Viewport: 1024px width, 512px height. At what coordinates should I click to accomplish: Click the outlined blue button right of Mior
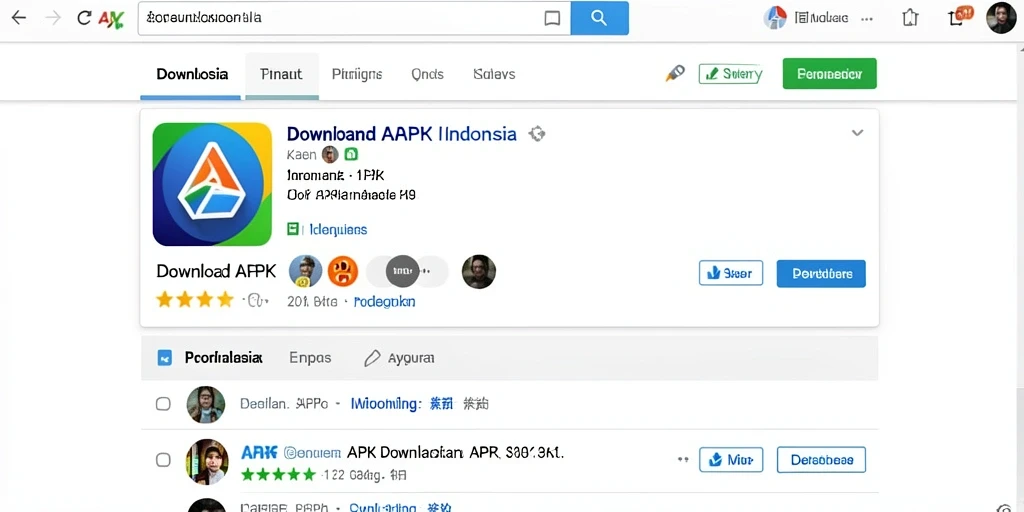pyautogui.click(x=822, y=460)
